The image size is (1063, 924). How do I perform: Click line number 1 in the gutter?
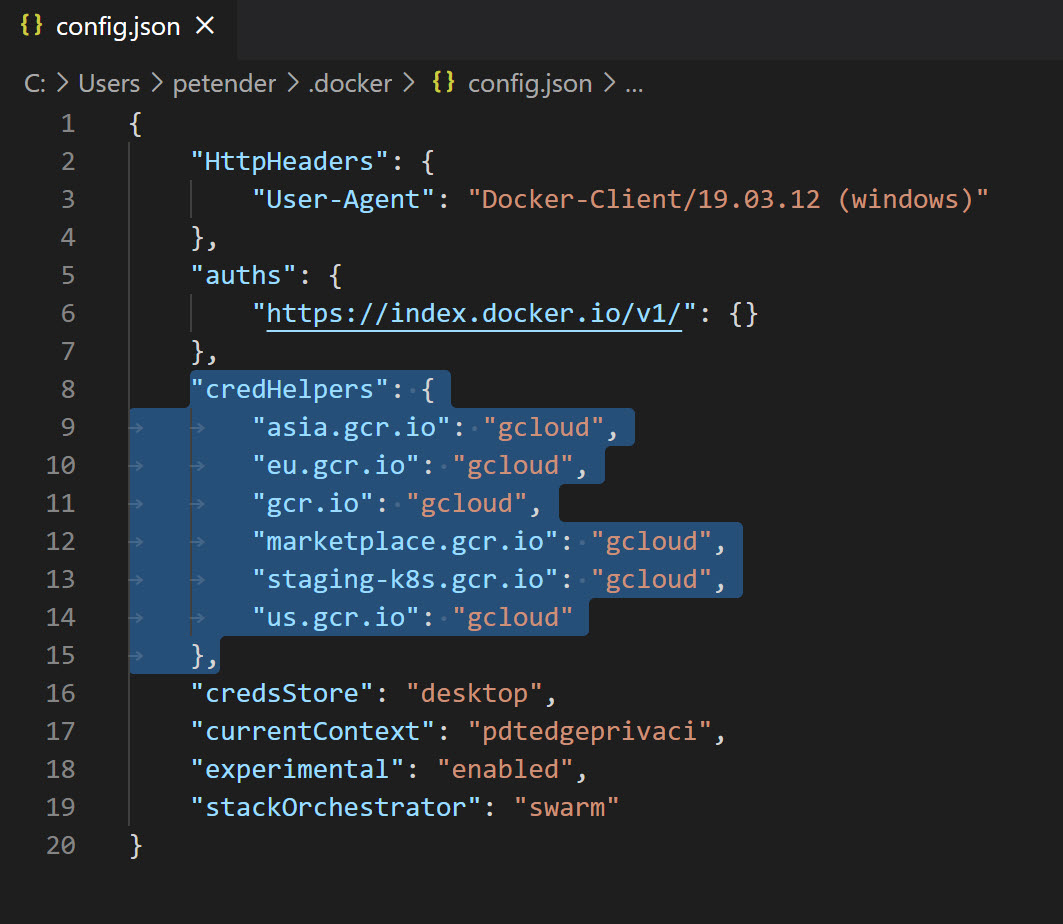(67, 123)
